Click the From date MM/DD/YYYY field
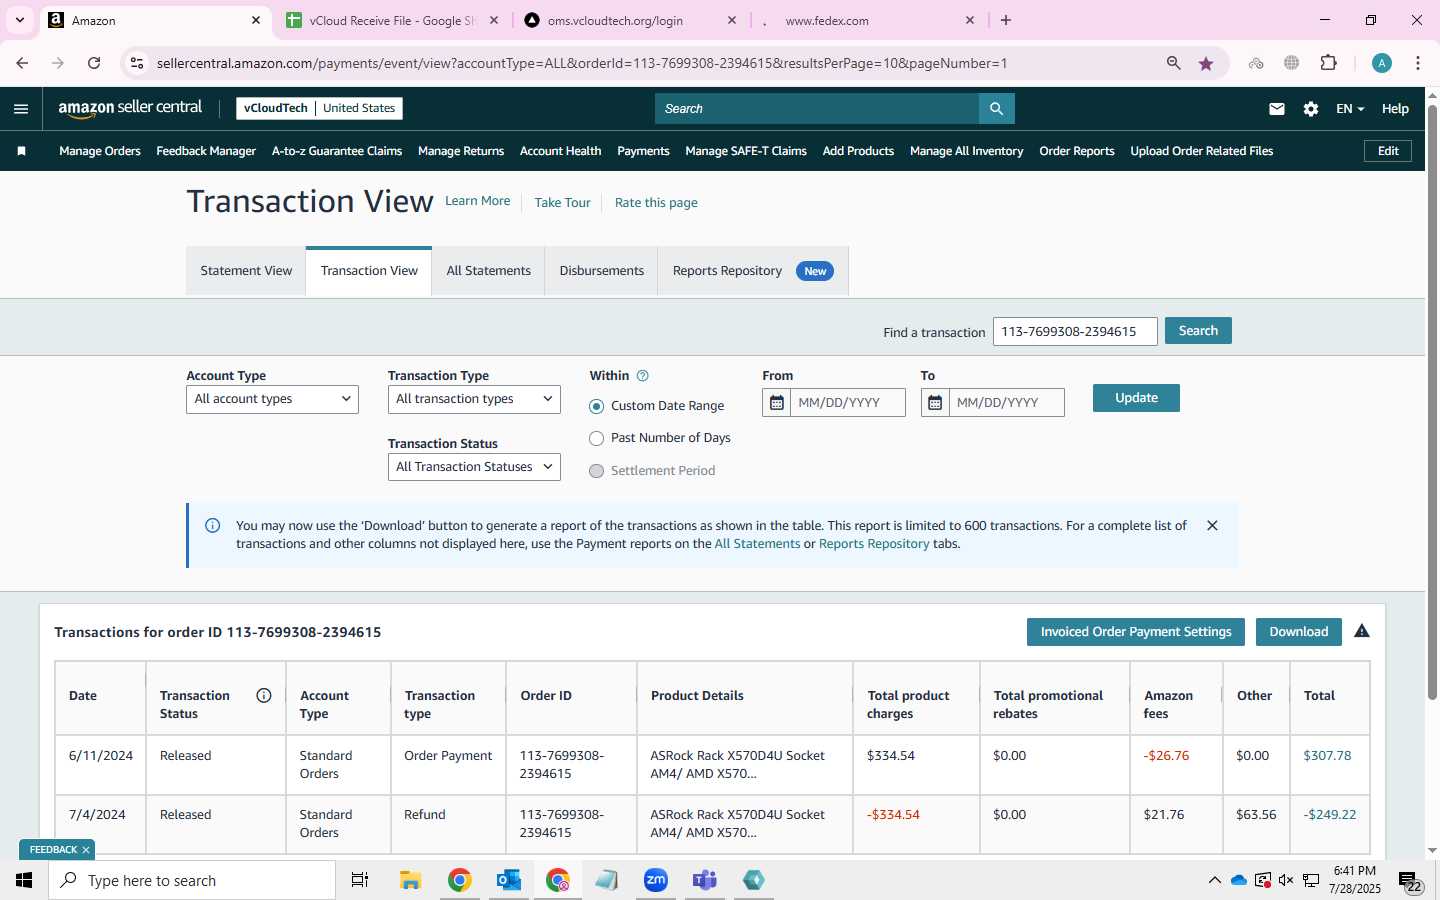 coord(847,403)
